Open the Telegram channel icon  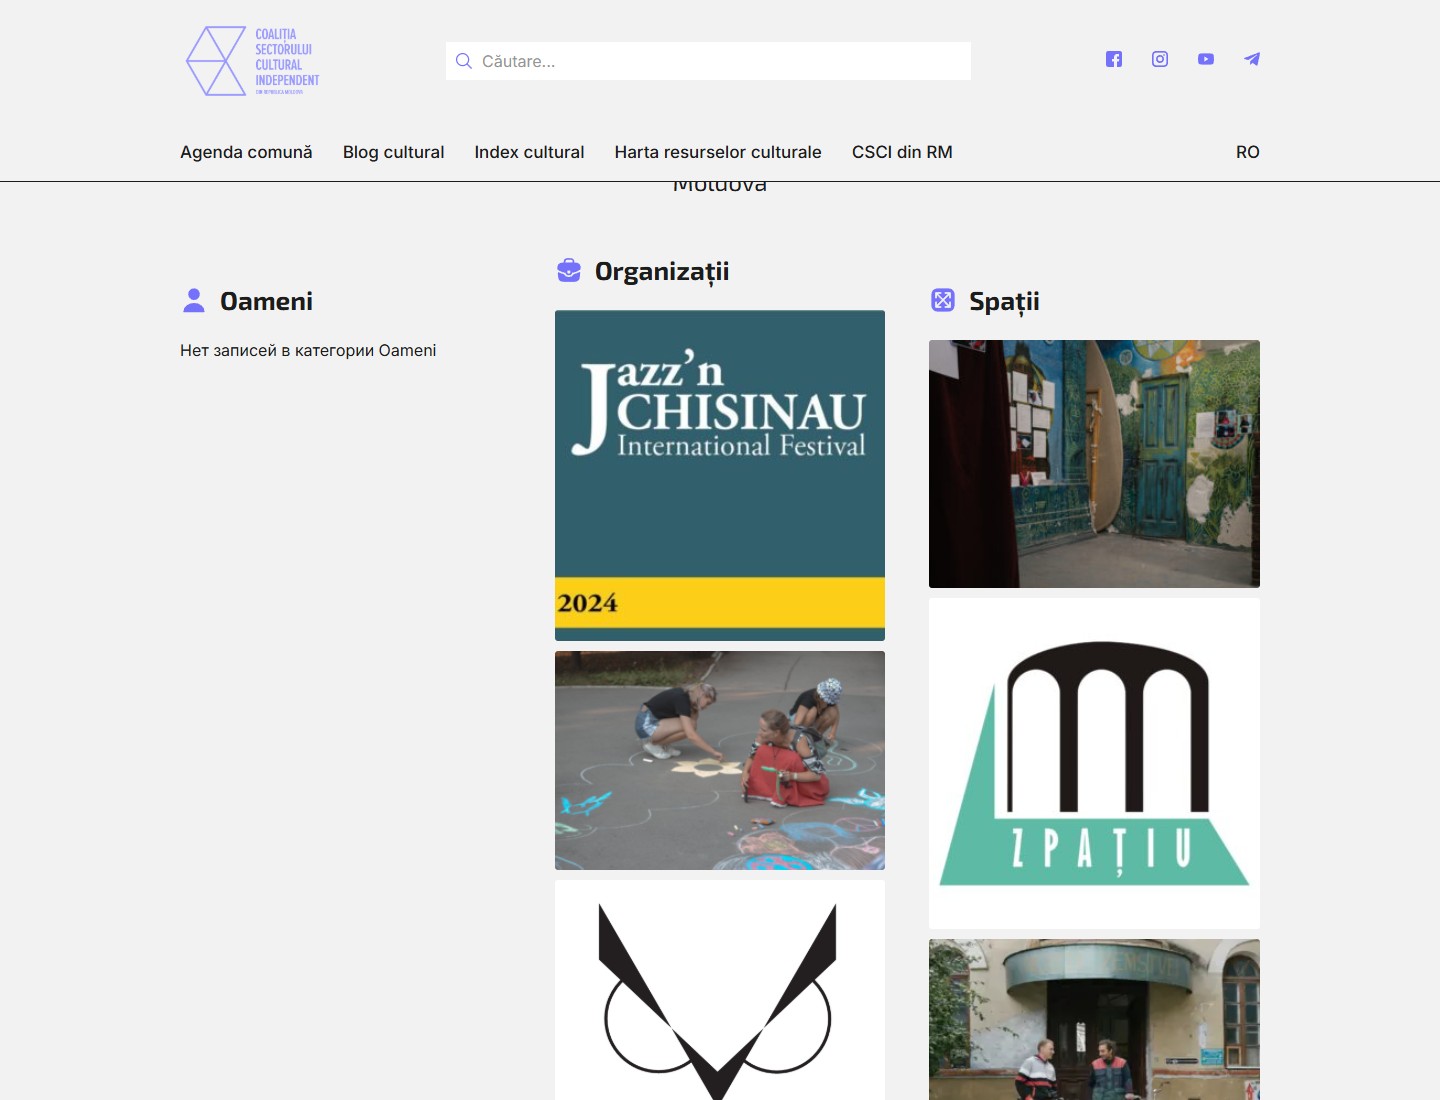click(x=1252, y=59)
